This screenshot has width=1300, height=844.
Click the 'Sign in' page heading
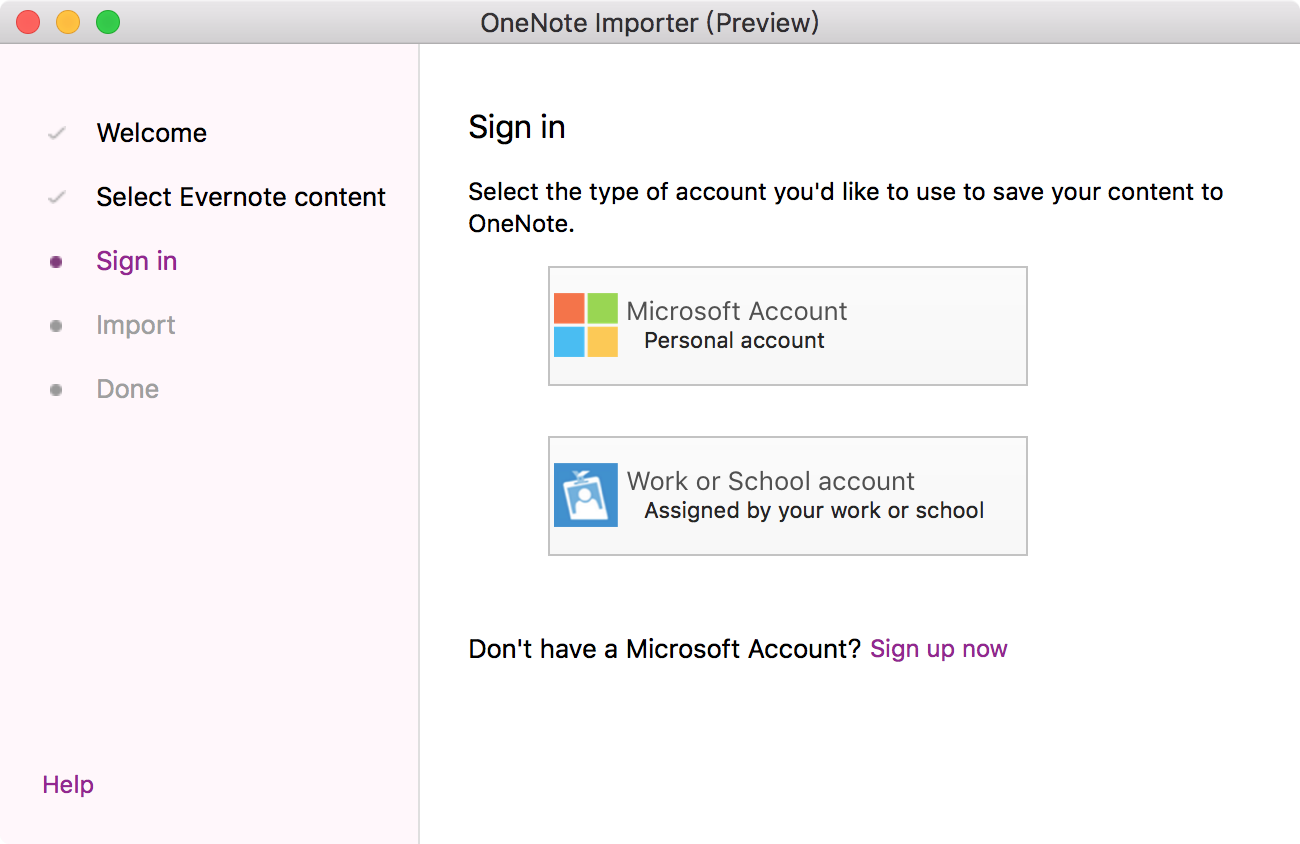point(517,127)
